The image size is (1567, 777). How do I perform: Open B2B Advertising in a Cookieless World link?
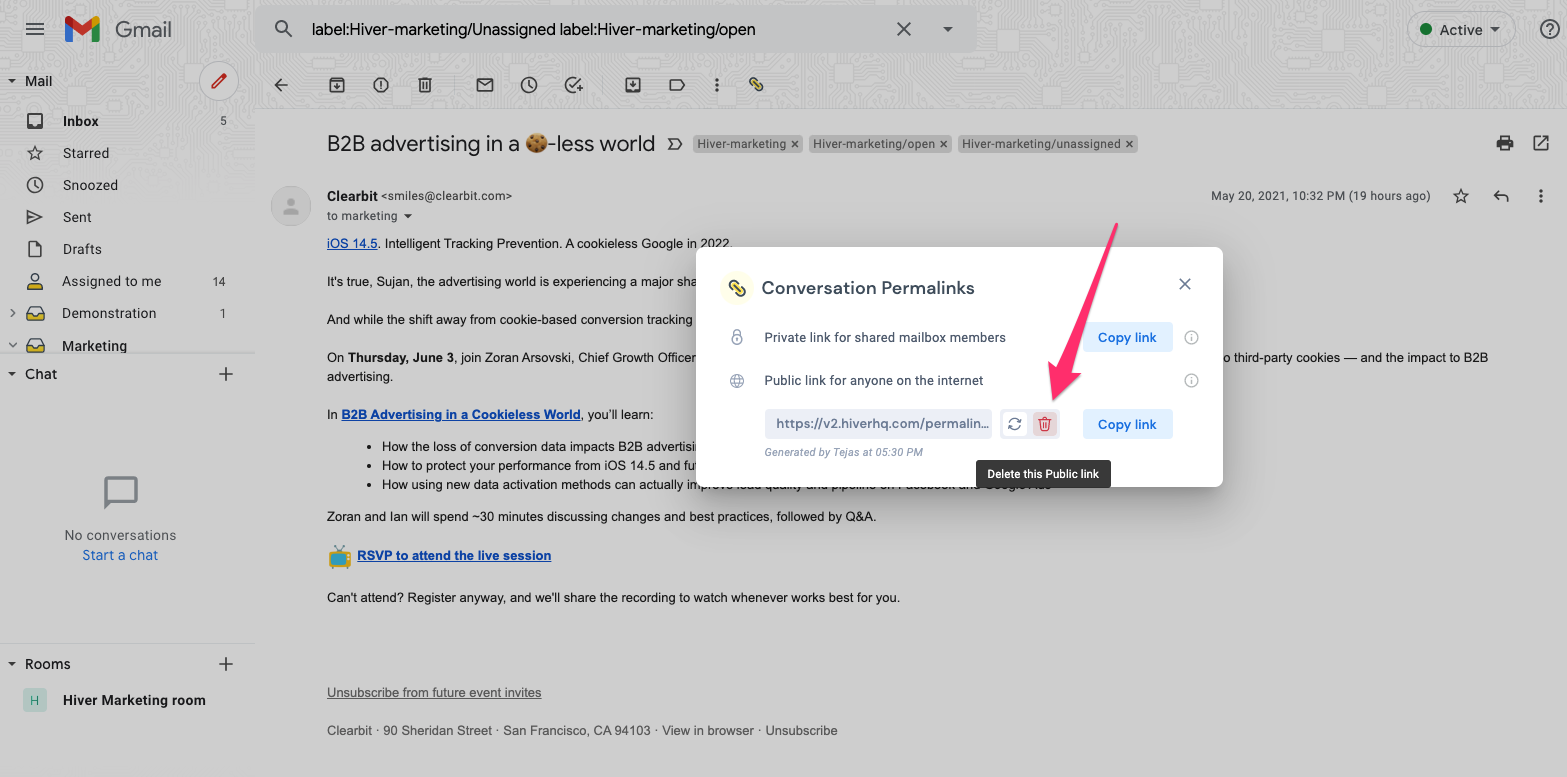[461, 414]
